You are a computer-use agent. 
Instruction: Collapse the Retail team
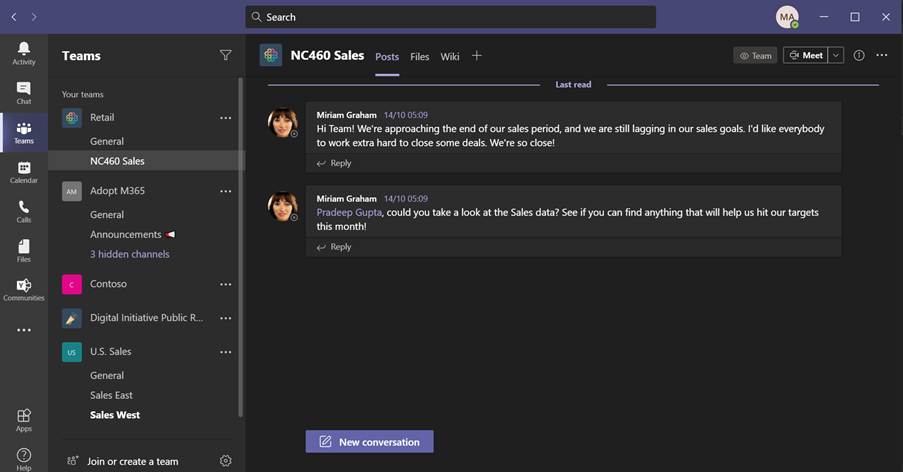(x=102, y=117)
